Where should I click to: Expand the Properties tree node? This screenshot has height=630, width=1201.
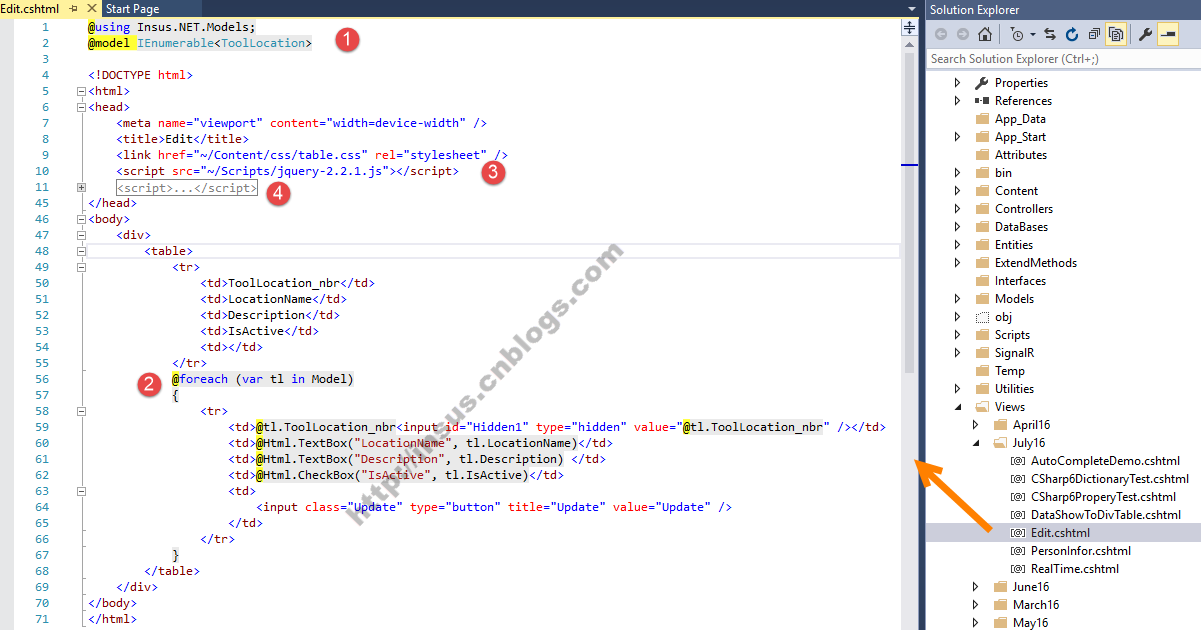tap(957, 83)
